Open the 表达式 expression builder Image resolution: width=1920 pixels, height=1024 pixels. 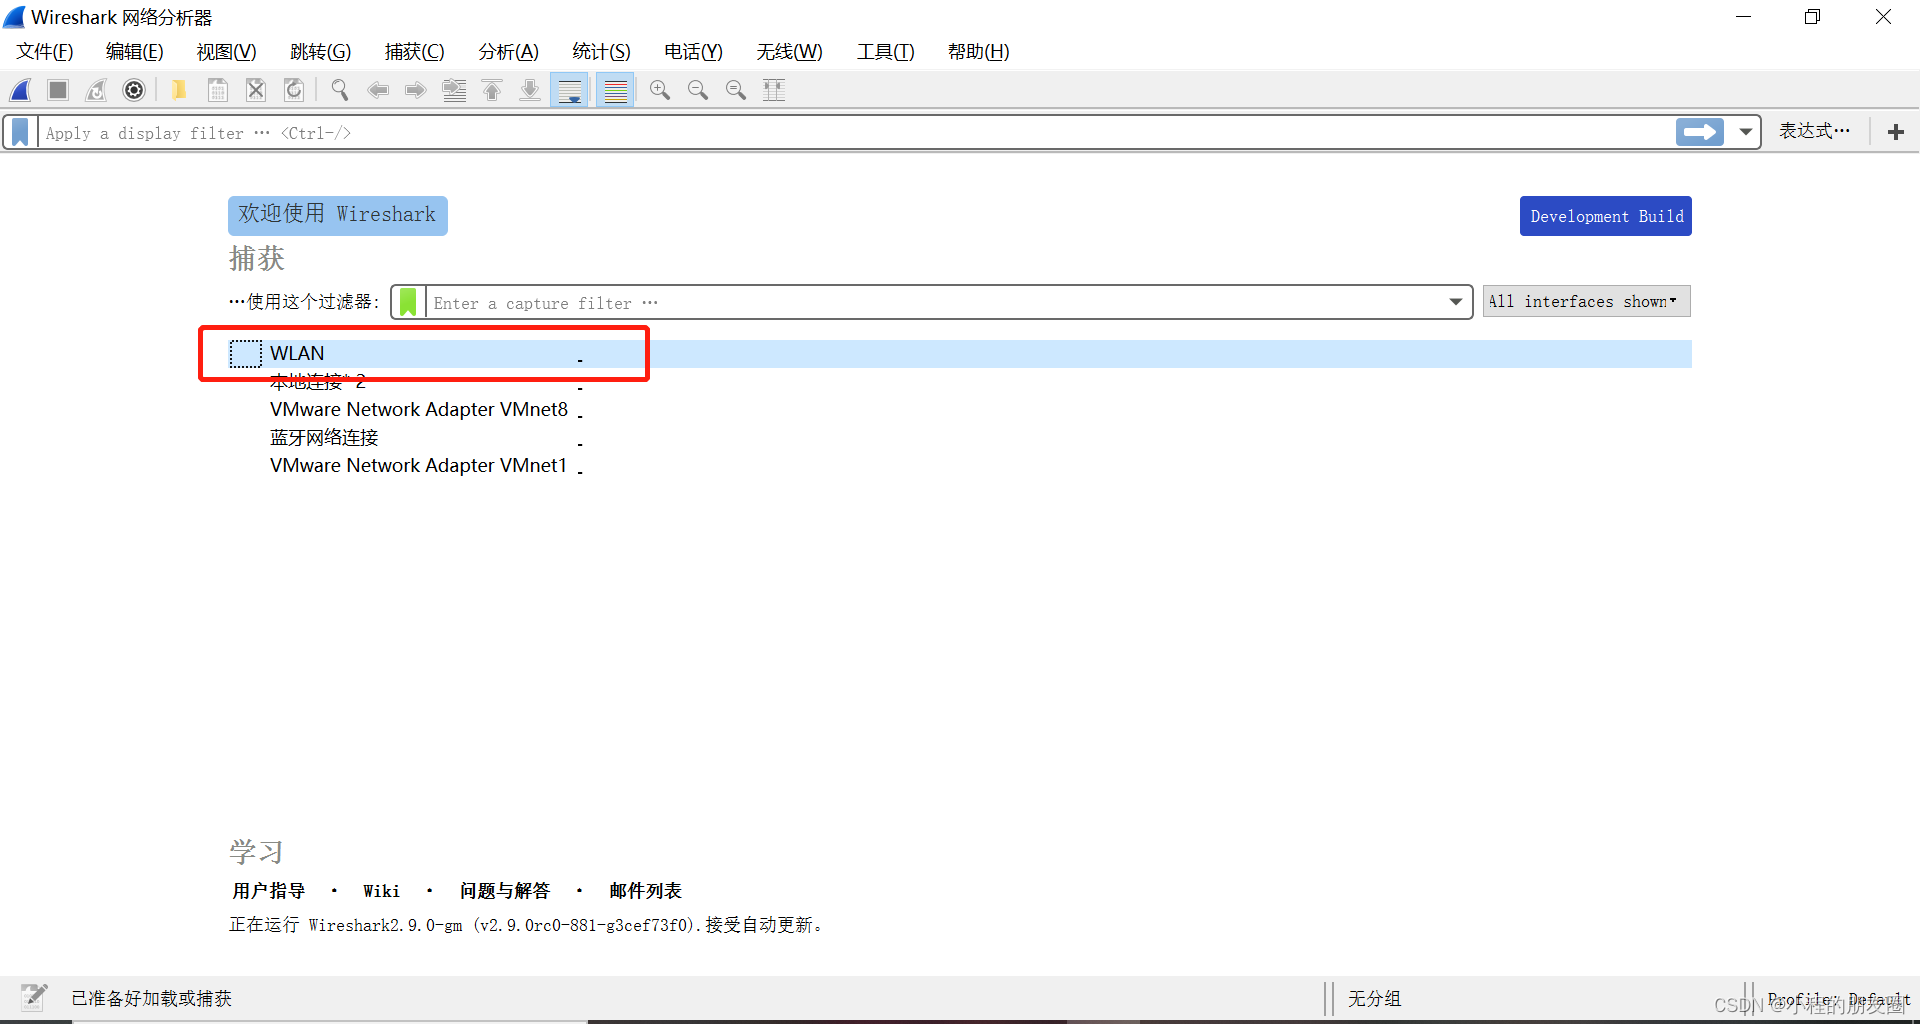[x=1814, y=131]
